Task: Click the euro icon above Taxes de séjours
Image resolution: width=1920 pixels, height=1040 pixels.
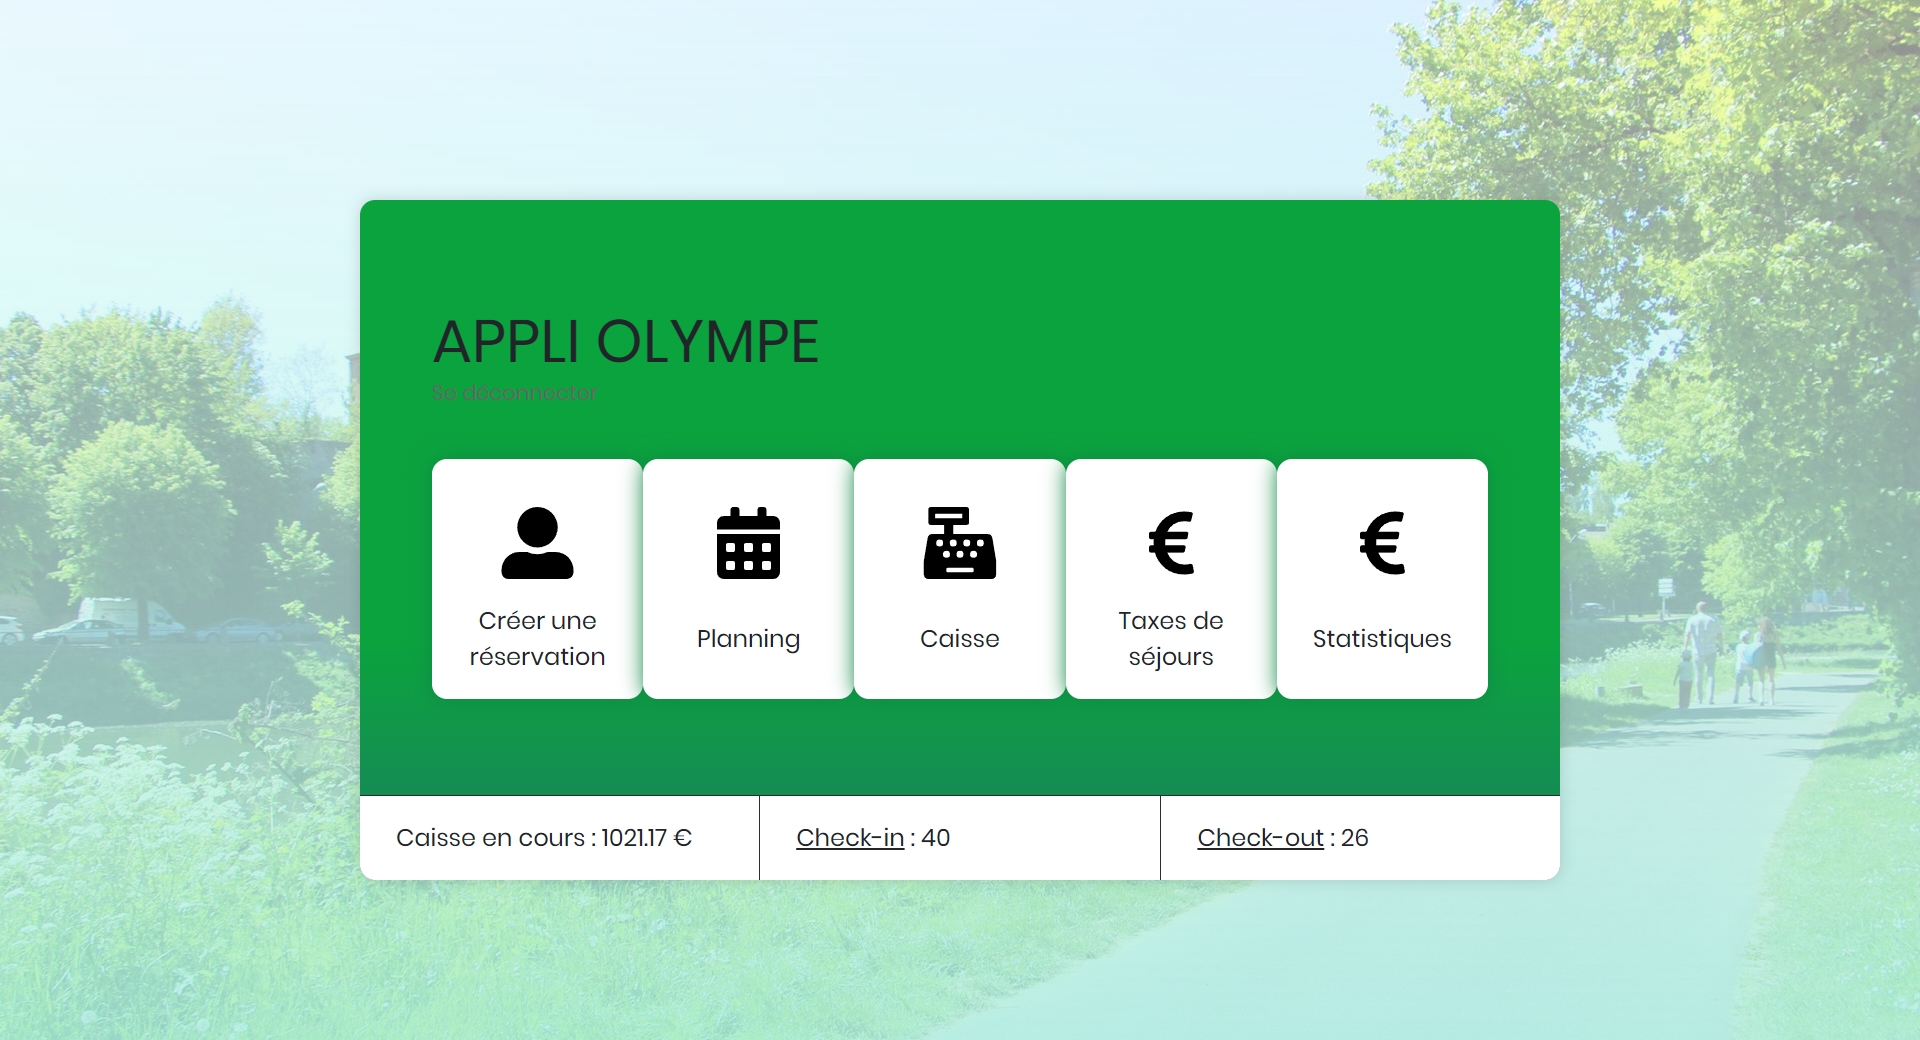Action: (1171, 543)
